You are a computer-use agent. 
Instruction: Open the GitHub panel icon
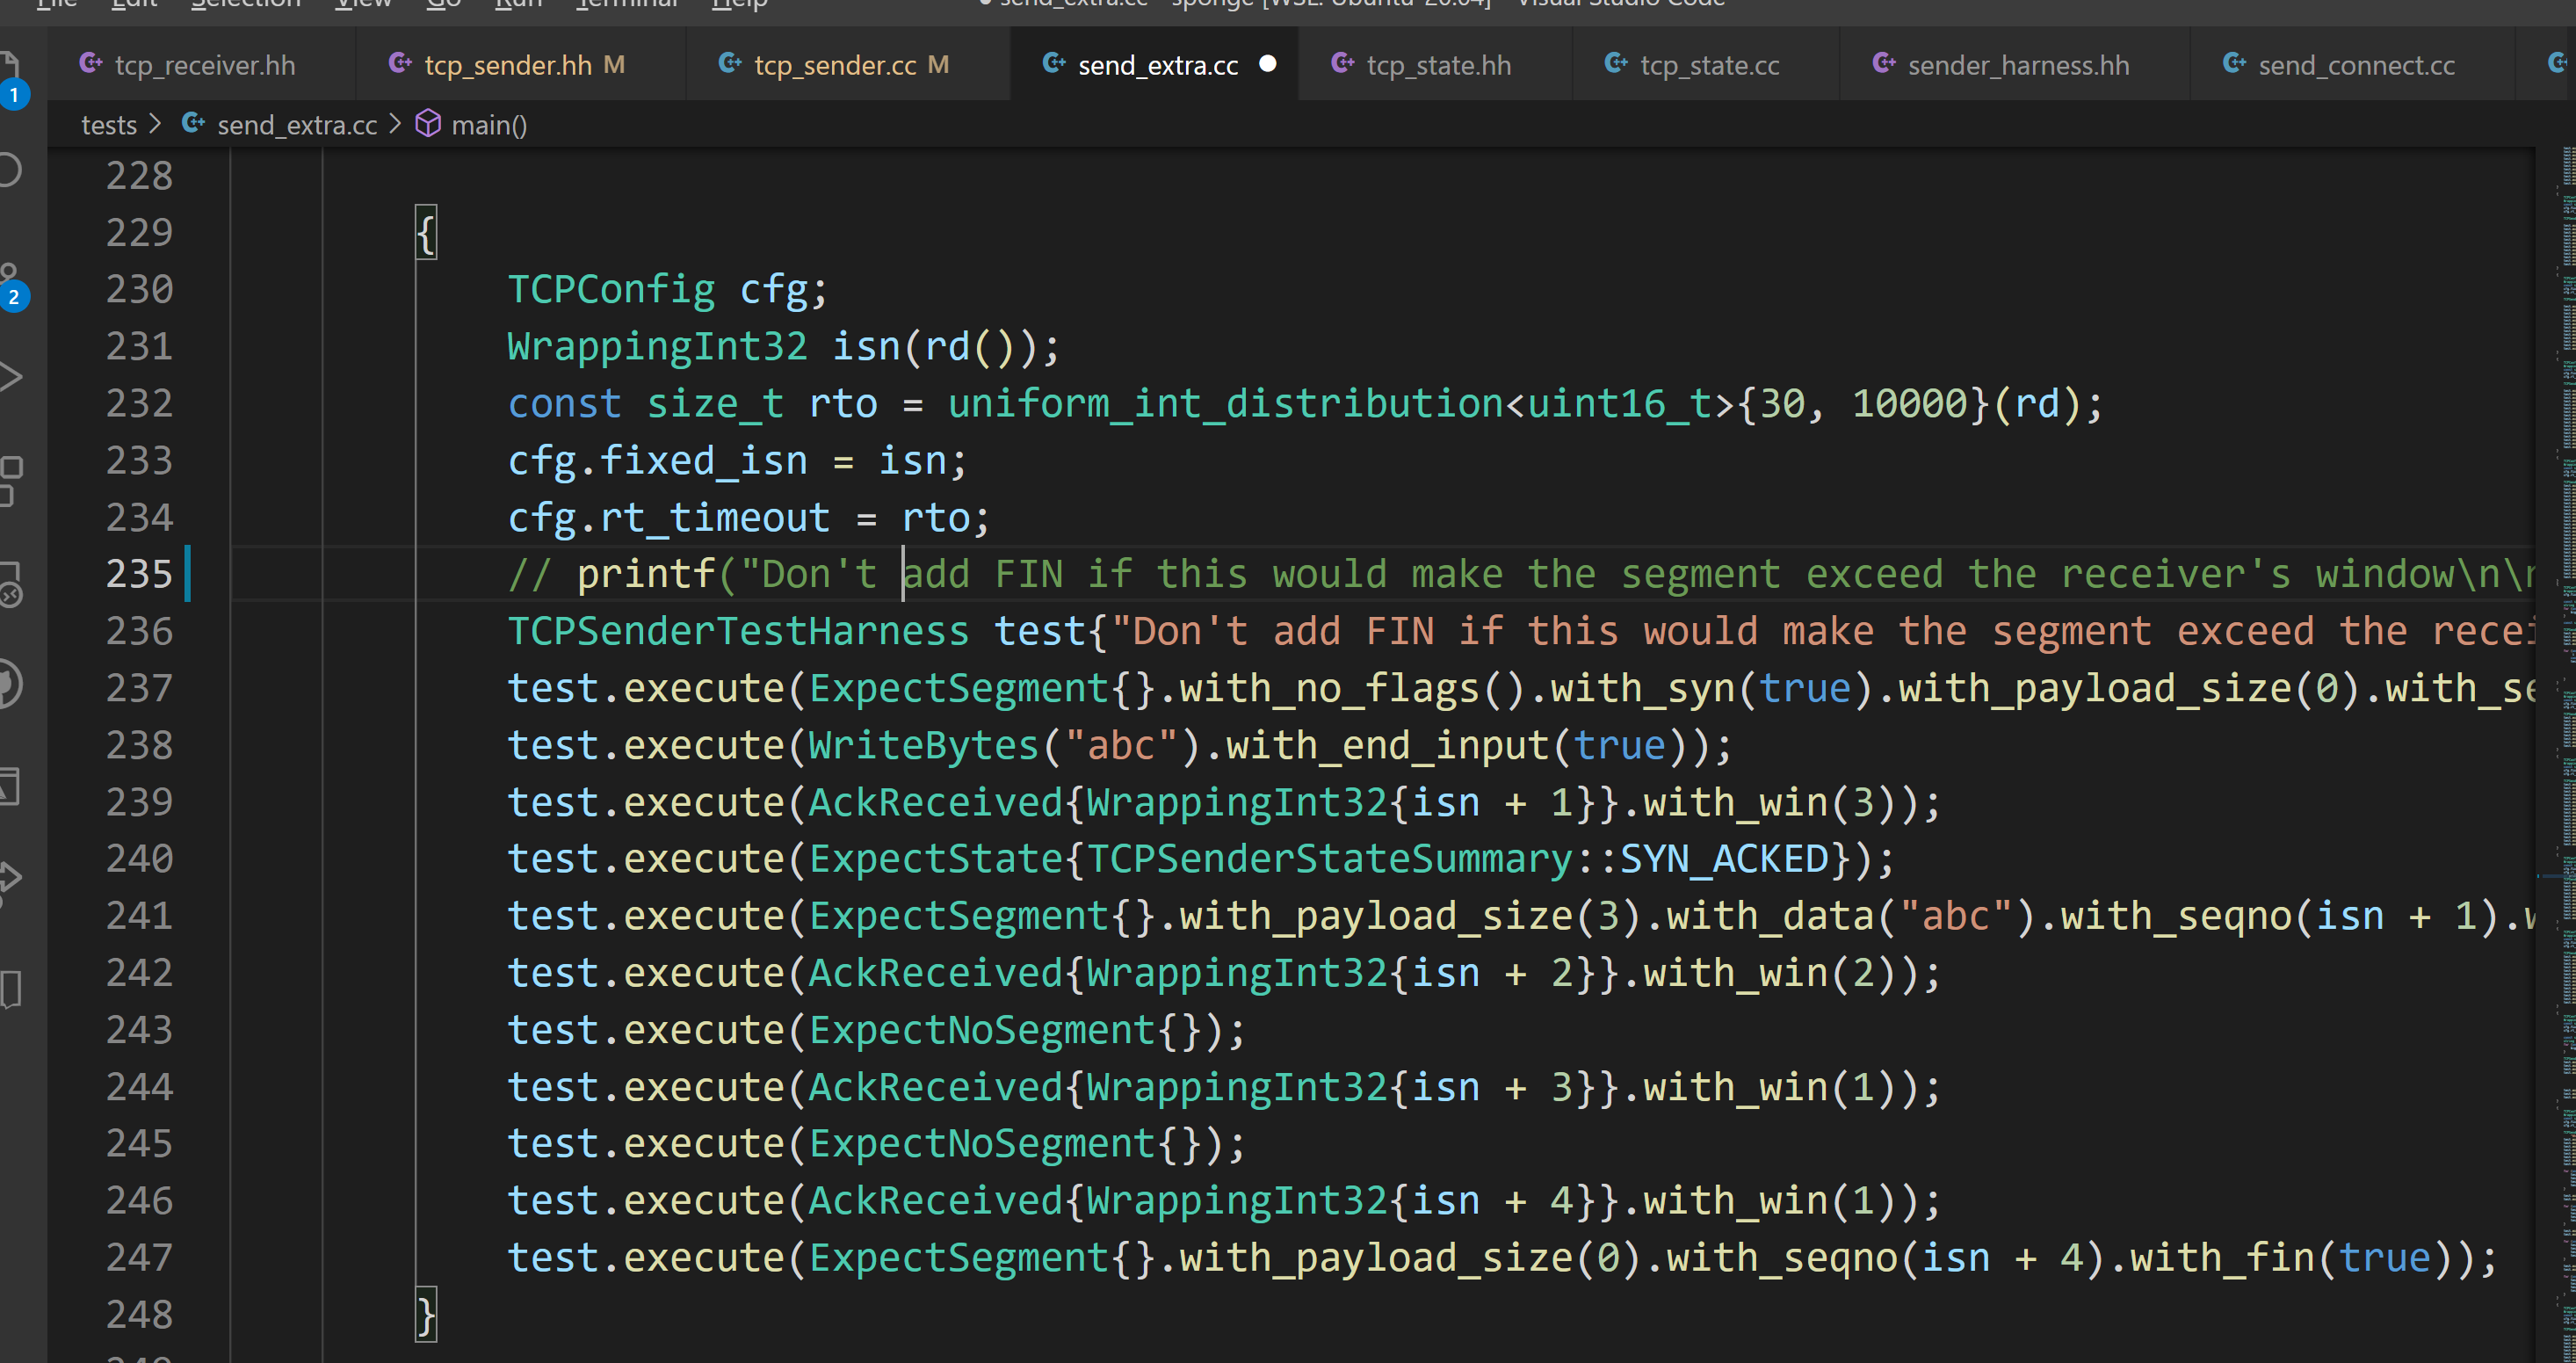(10, 685)
